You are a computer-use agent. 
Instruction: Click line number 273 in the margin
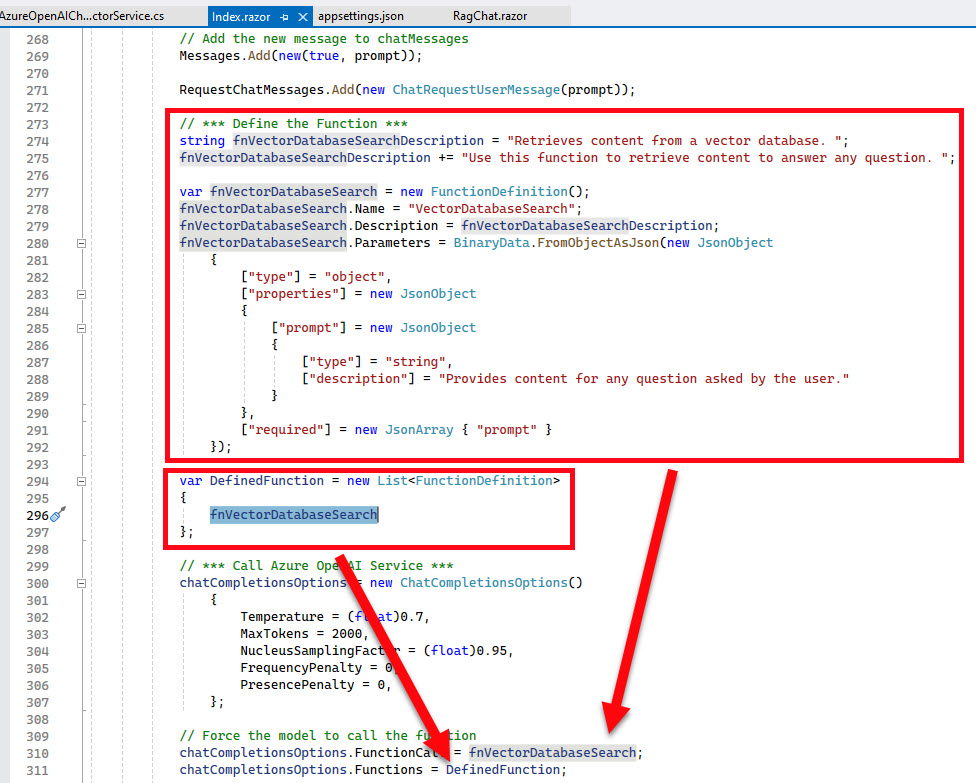pos(37,124)
